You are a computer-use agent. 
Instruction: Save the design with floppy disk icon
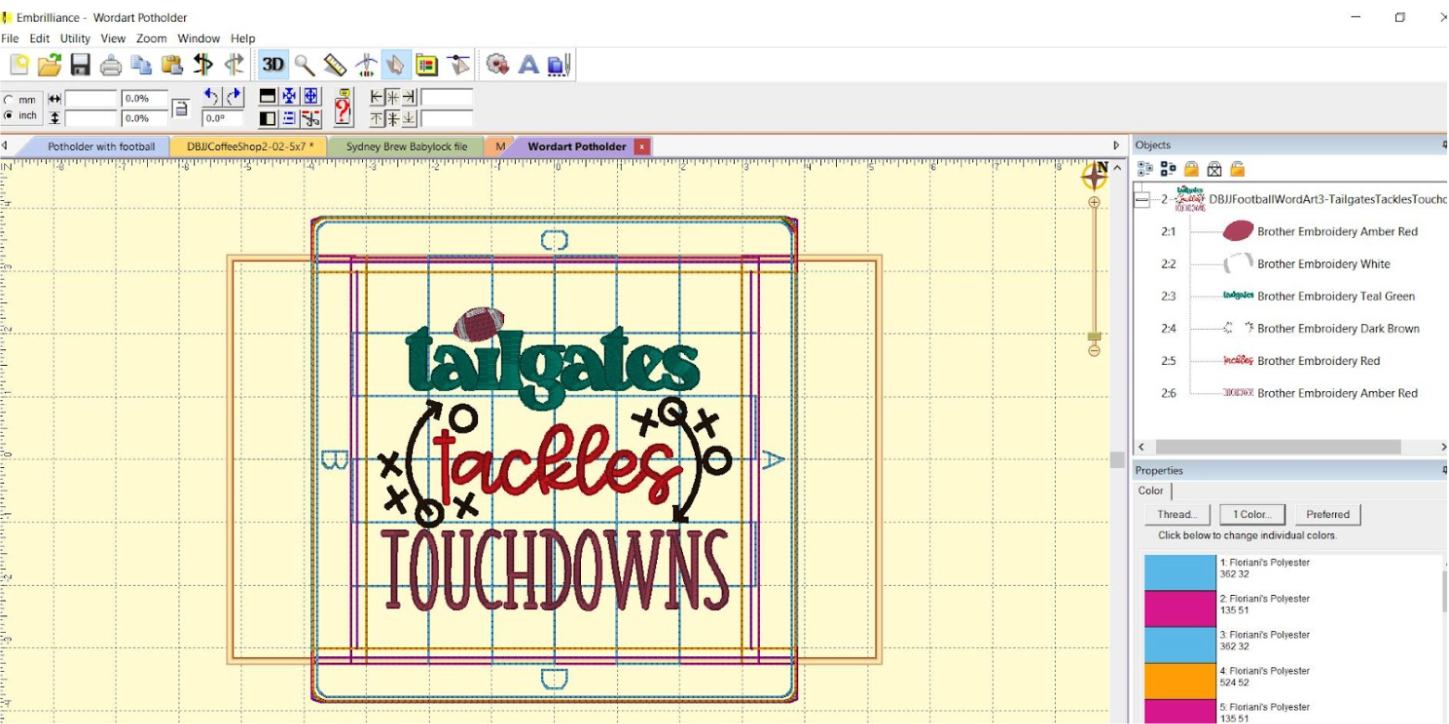click(x=80, y=65)
